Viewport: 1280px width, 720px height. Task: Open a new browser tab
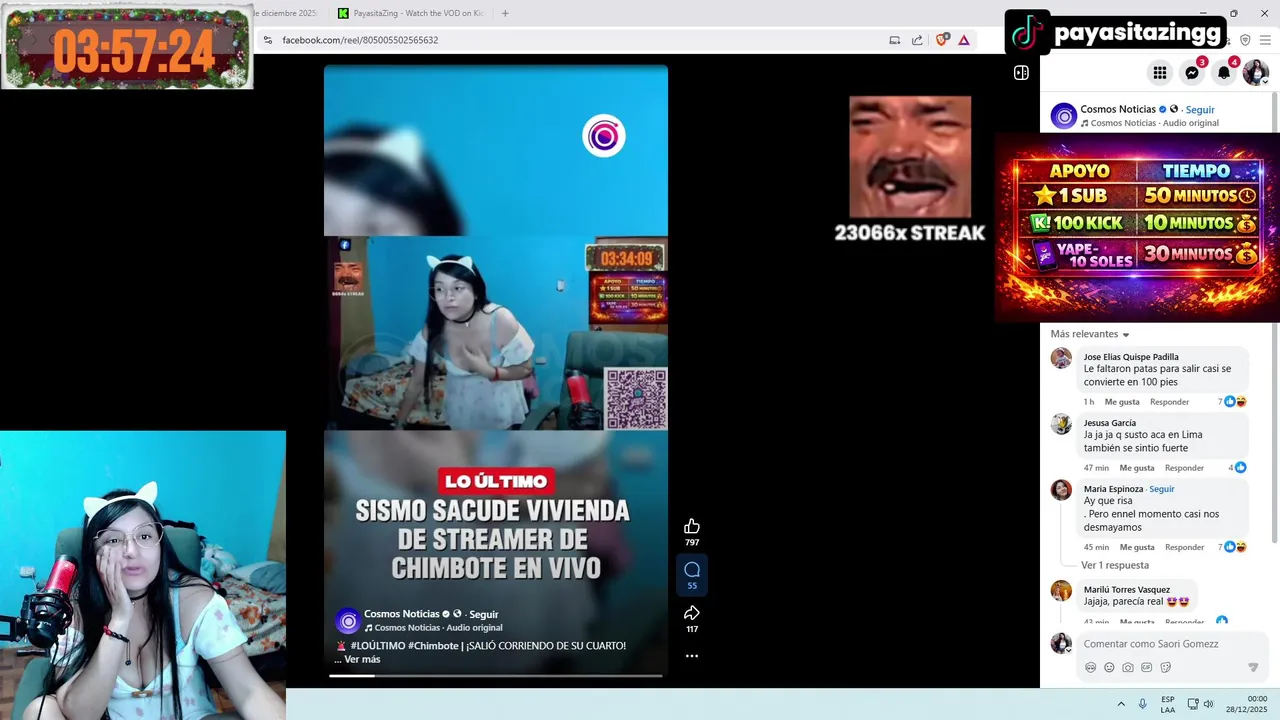[x=505, y=13]
